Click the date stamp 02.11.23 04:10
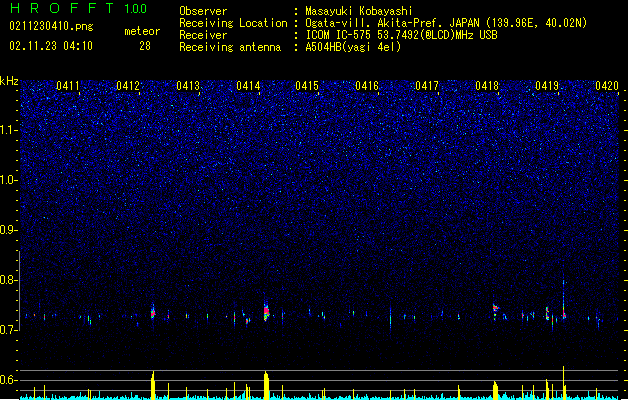The height and width of the screenshot is (400, 629). 51,46
